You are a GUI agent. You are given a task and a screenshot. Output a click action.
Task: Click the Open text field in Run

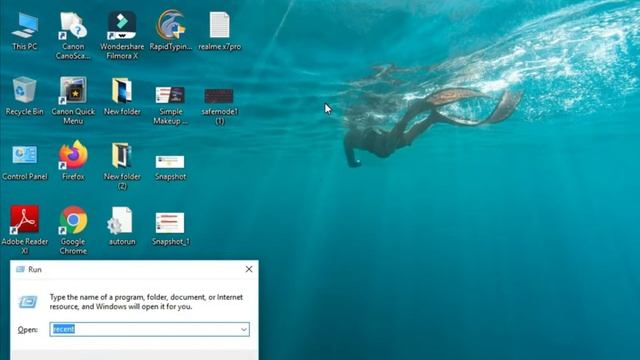pos(149,329)
